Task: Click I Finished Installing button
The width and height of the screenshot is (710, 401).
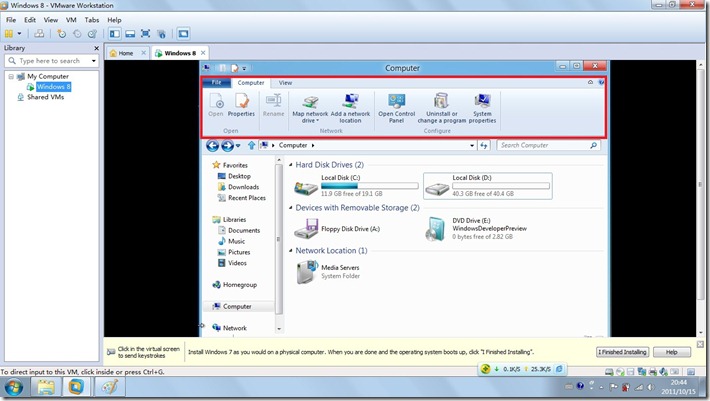Action: [622, 352]
